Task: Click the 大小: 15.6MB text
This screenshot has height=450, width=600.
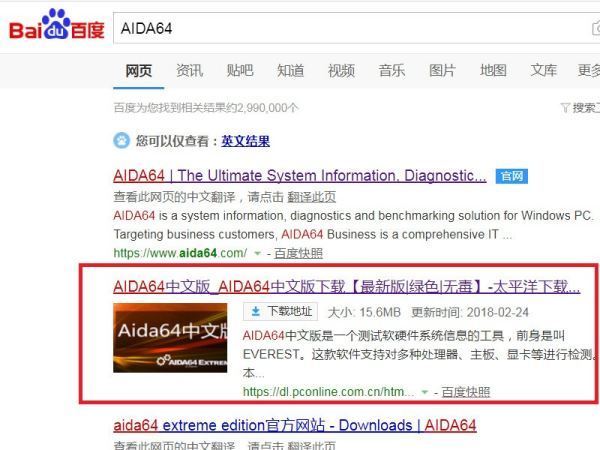Action: [364, 312]
